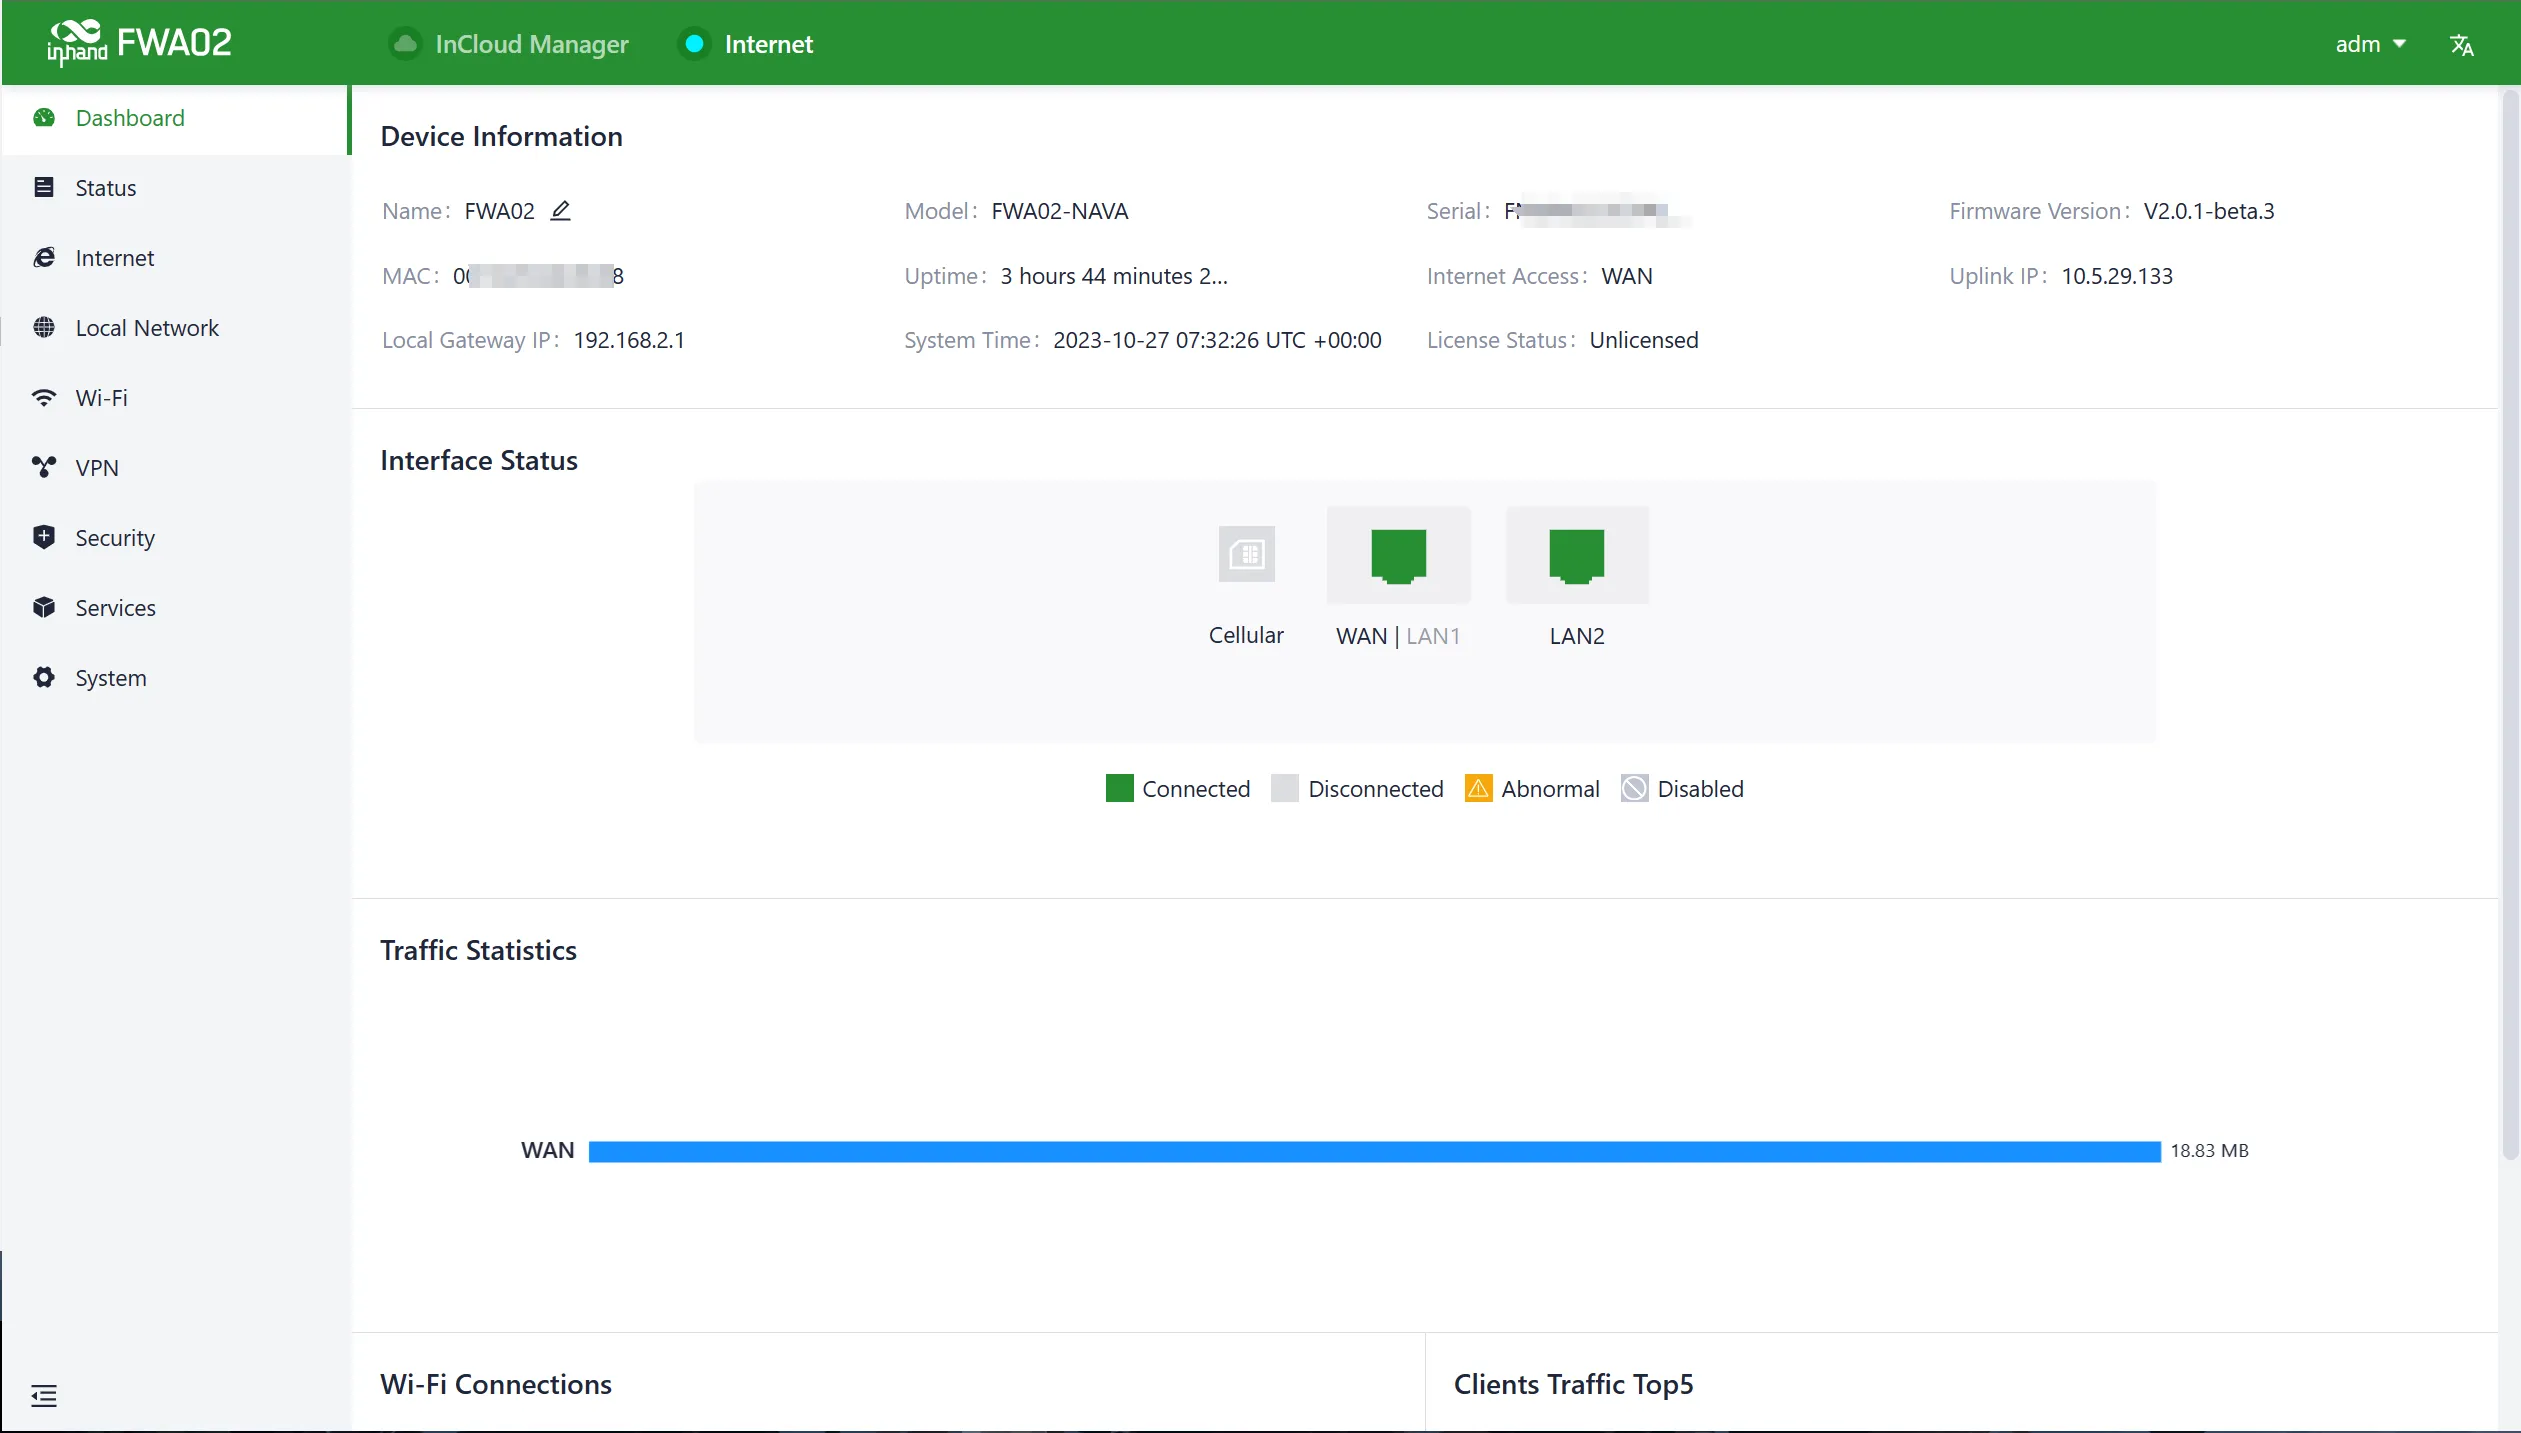Collapse the sidebar with bottom menu icon
The width and height of the screenshot is (2521, 1433).
(x=44, y=1395)
